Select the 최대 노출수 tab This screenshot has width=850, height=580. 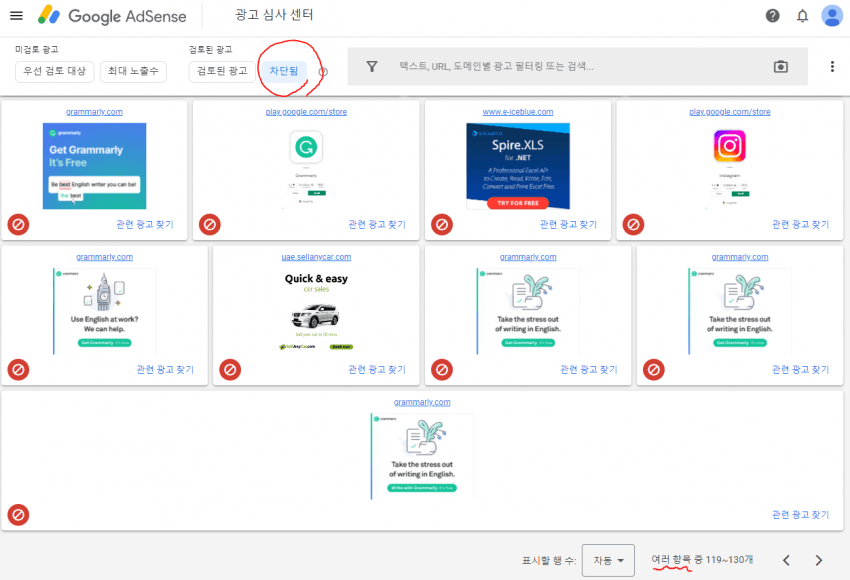click(133, 72)
